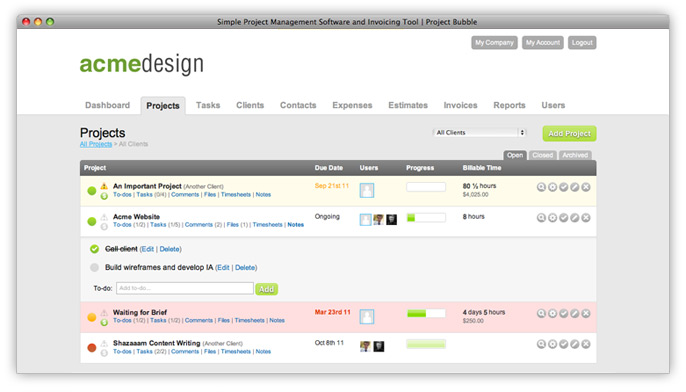Click the All Projects breadcrumb link
Viewport: 686px width, 392px height.
(x=96, y=144)
